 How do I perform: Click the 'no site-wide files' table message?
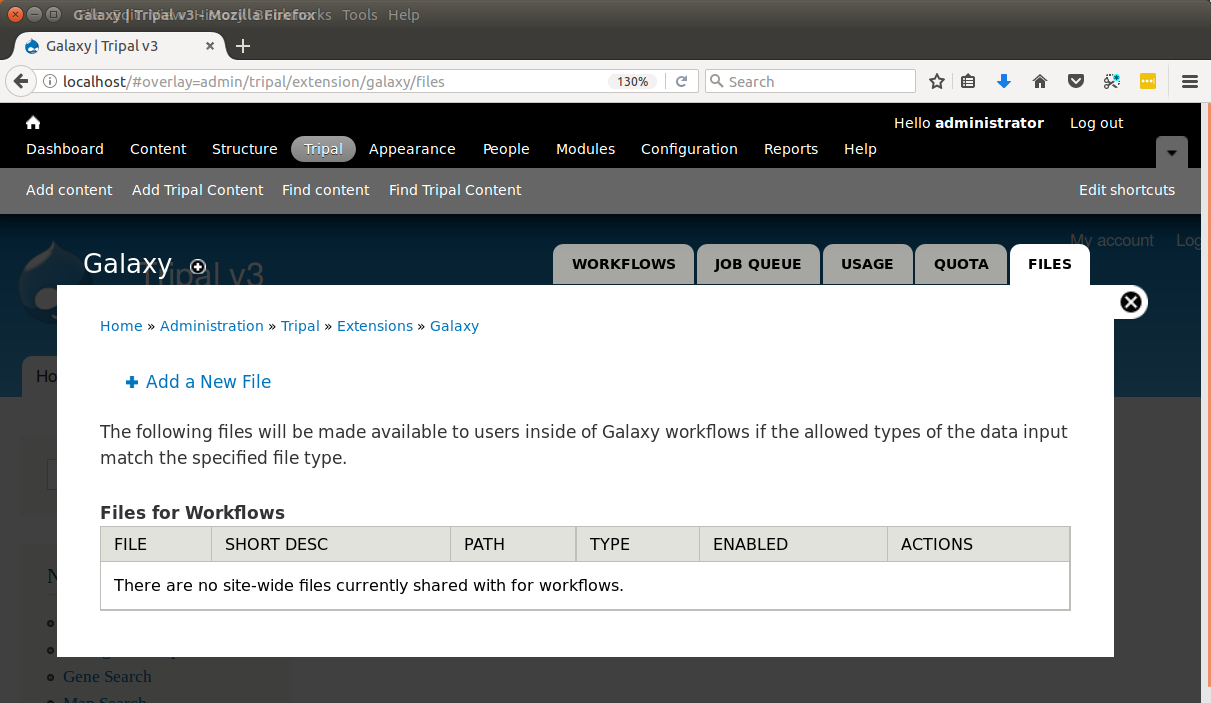coord(369,585)
